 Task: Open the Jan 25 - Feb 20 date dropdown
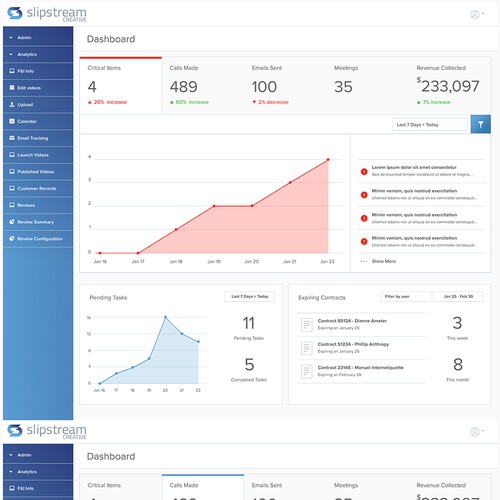[x=458, y=296]
